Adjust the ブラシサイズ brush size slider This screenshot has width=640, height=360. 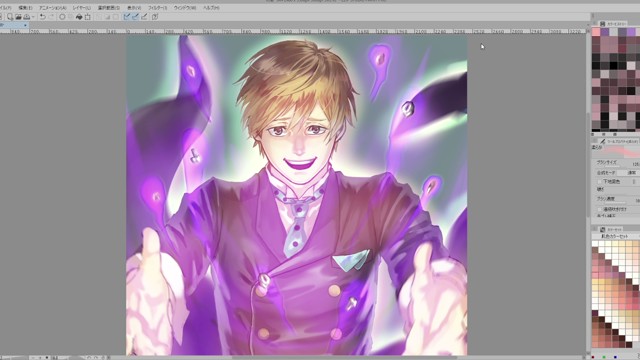(x=612, y=167)
